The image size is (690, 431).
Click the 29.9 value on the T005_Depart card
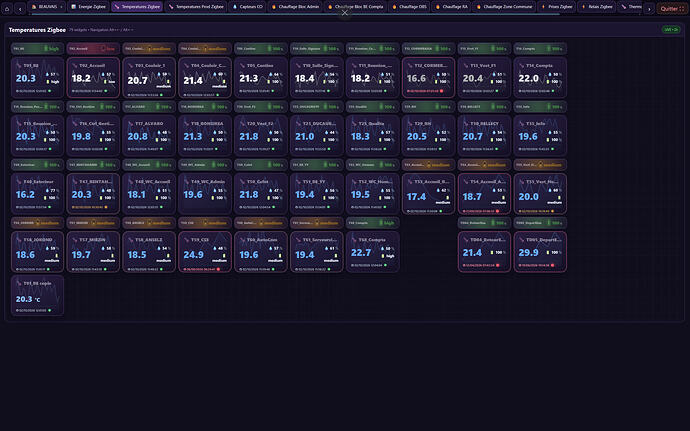click(529, 253)
